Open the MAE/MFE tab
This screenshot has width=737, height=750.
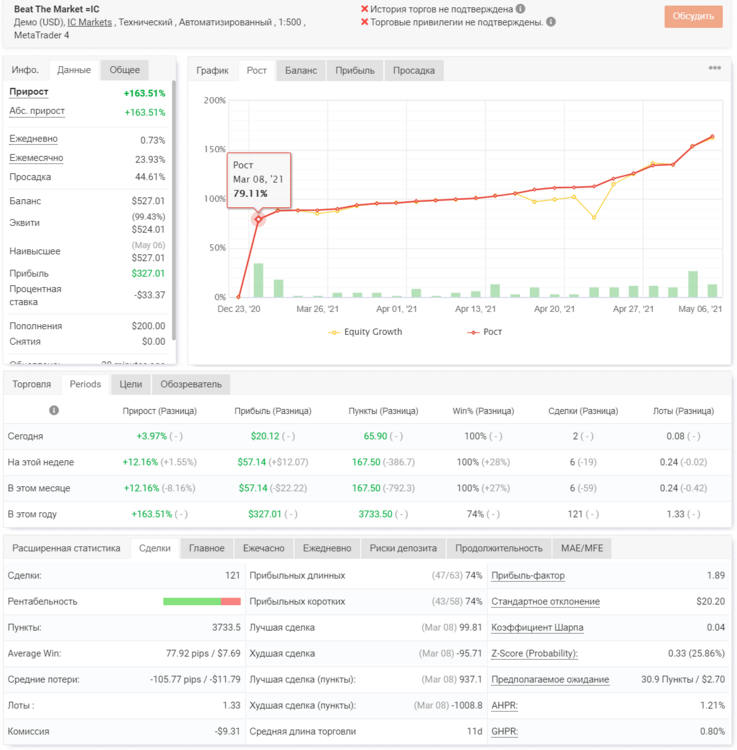(582, 548)
